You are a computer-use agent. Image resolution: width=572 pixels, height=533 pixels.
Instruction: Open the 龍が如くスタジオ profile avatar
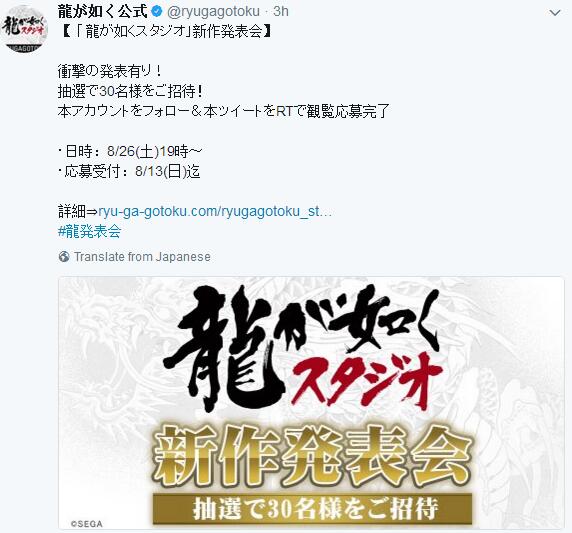click(x=24, y=29)
